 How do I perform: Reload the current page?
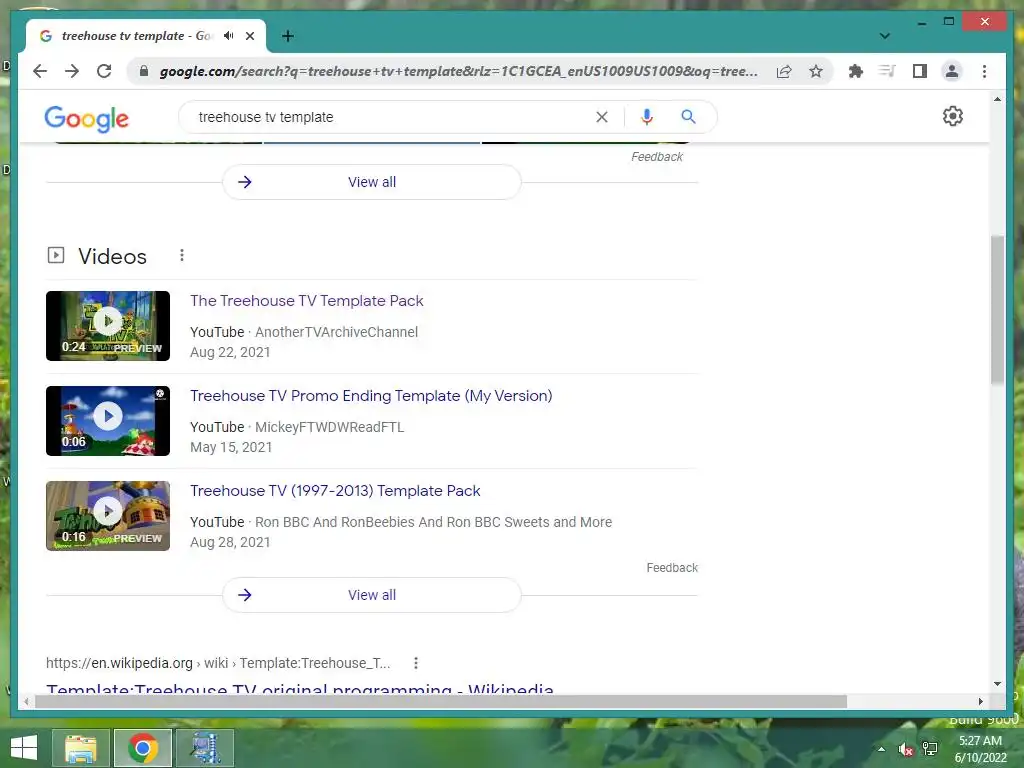point(104,71)
